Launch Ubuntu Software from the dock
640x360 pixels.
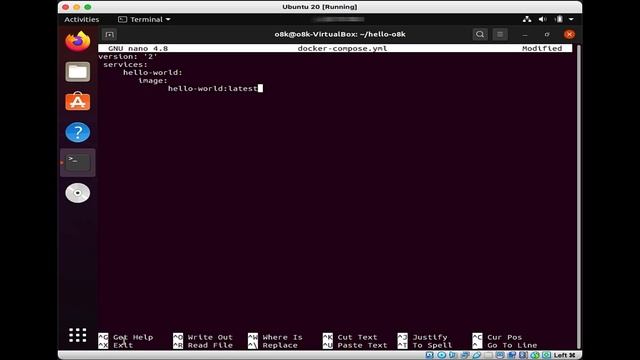click(78, 102)
